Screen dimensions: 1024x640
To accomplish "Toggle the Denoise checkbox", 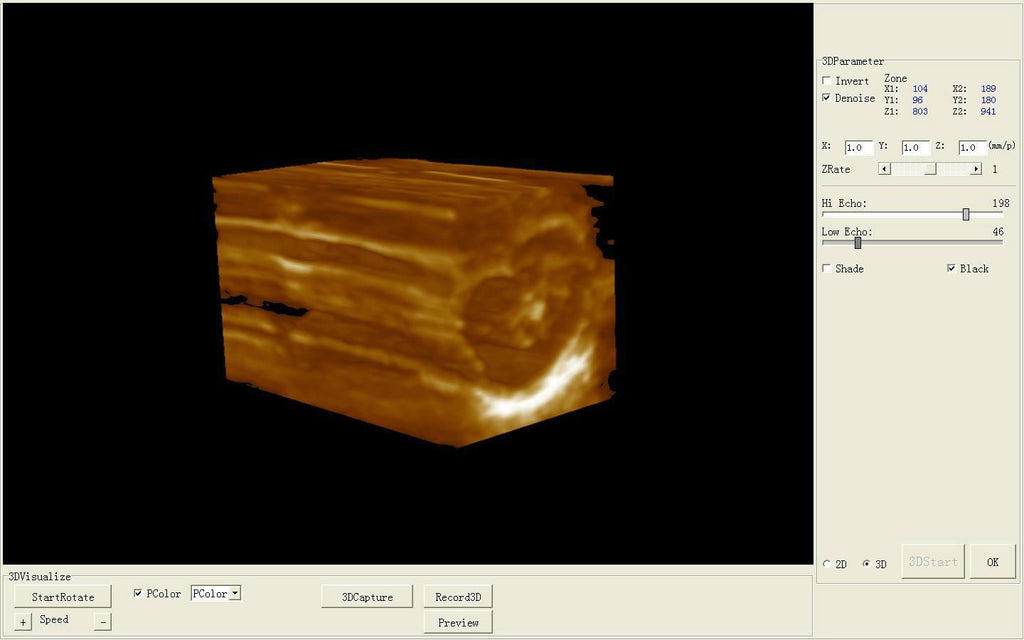I will coord(826,98).
